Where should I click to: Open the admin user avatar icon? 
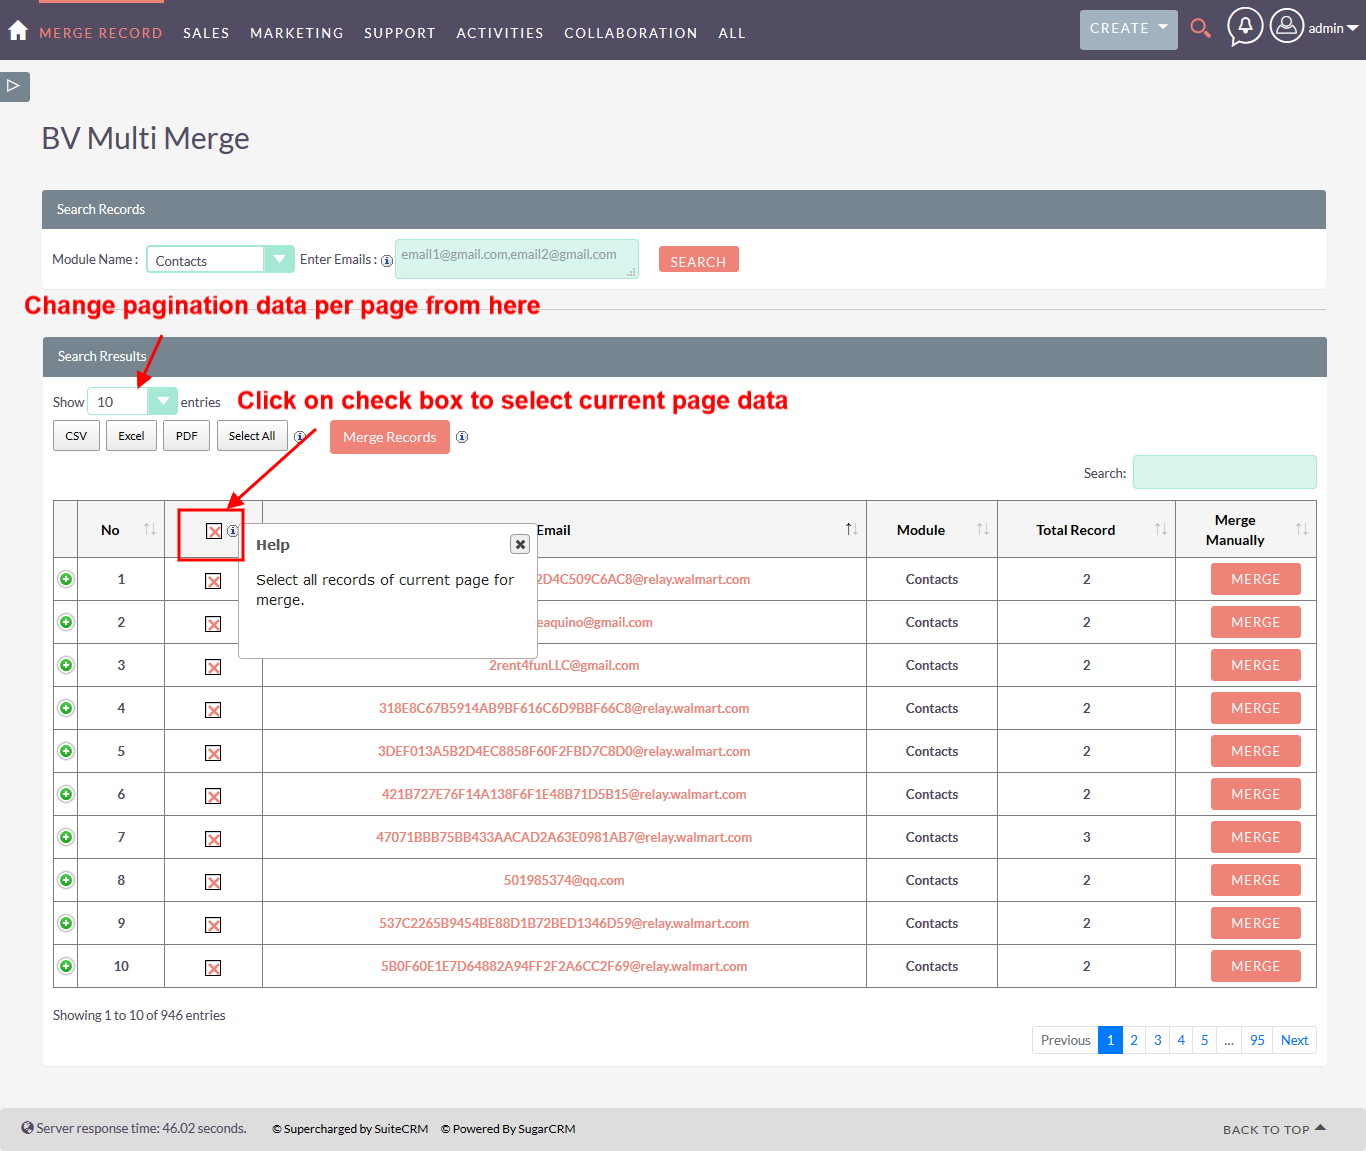[1287, 26]
